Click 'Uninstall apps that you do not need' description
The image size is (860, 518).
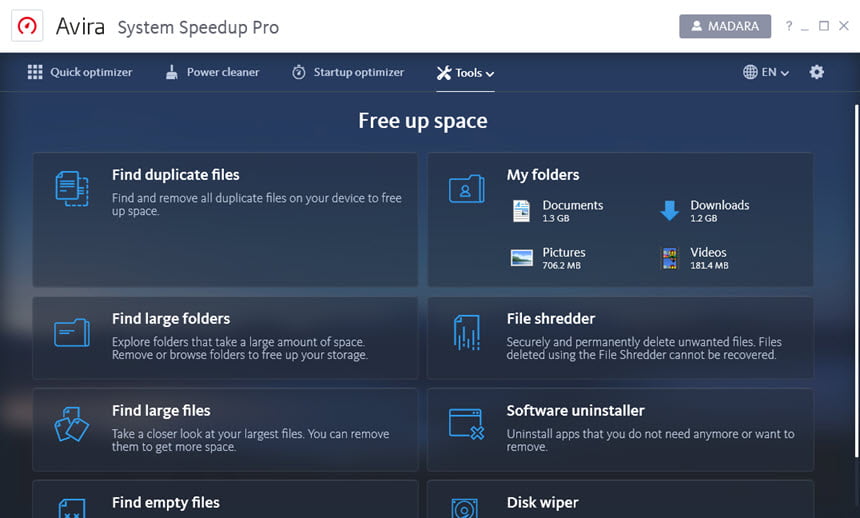(x=650, y=440)
